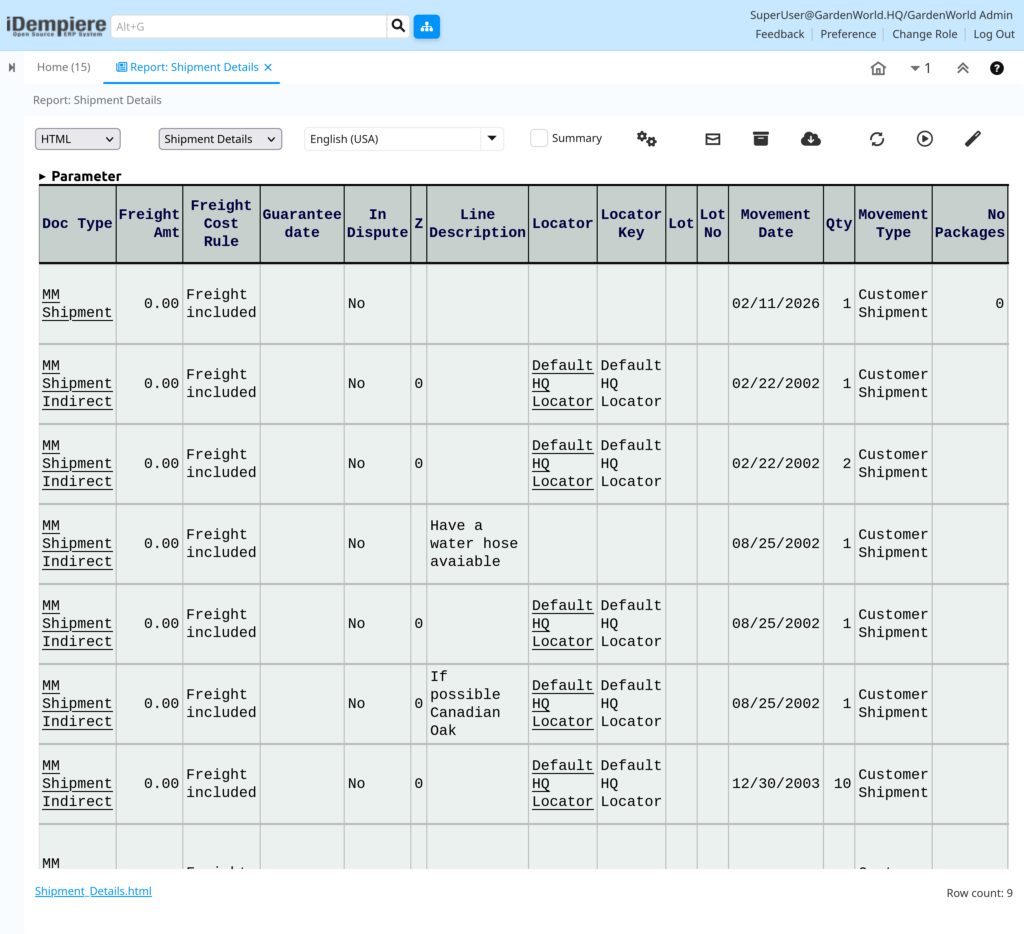Click the SuperUser@GardenWorld.HQ user label
This screenshot has width=1024, height=934.
tap(881, 15)
